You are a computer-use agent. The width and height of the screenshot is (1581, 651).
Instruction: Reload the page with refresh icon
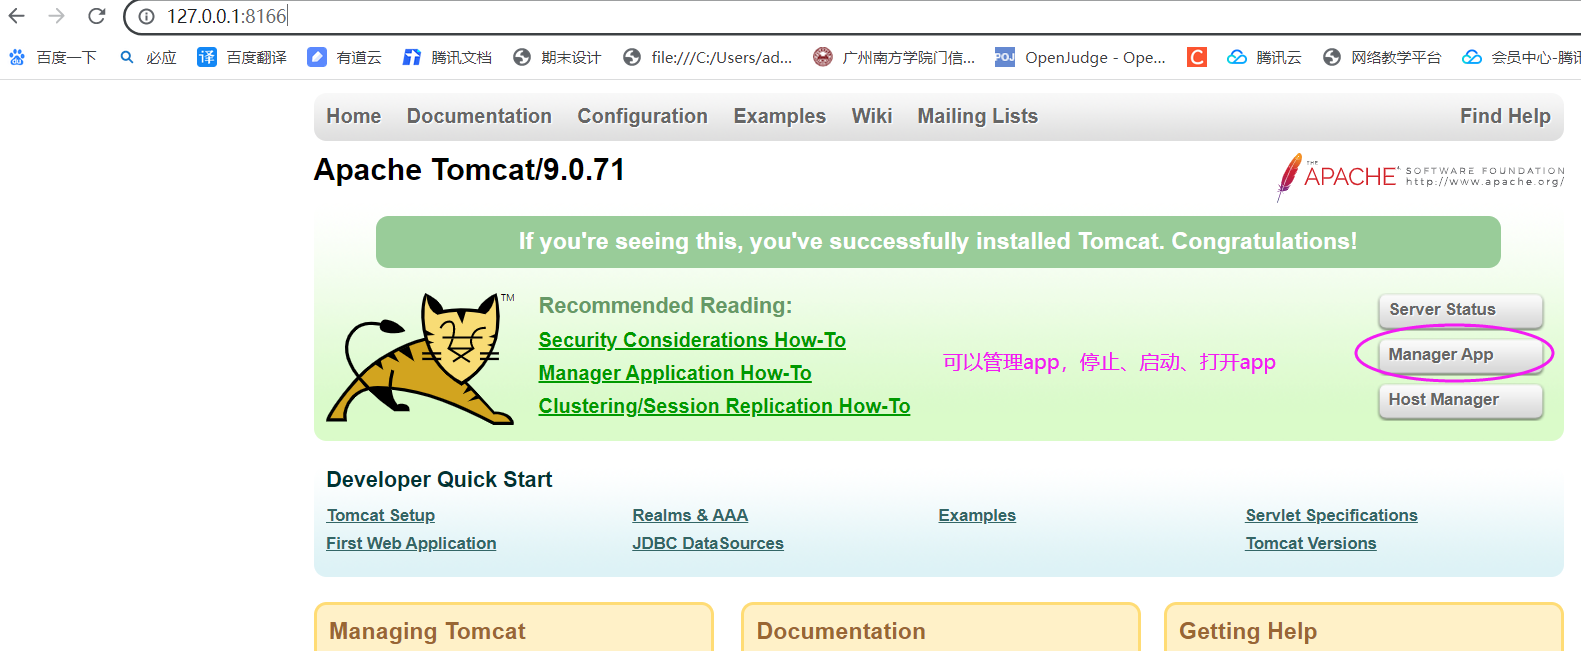pyautogui.click(x=96, y=16)
